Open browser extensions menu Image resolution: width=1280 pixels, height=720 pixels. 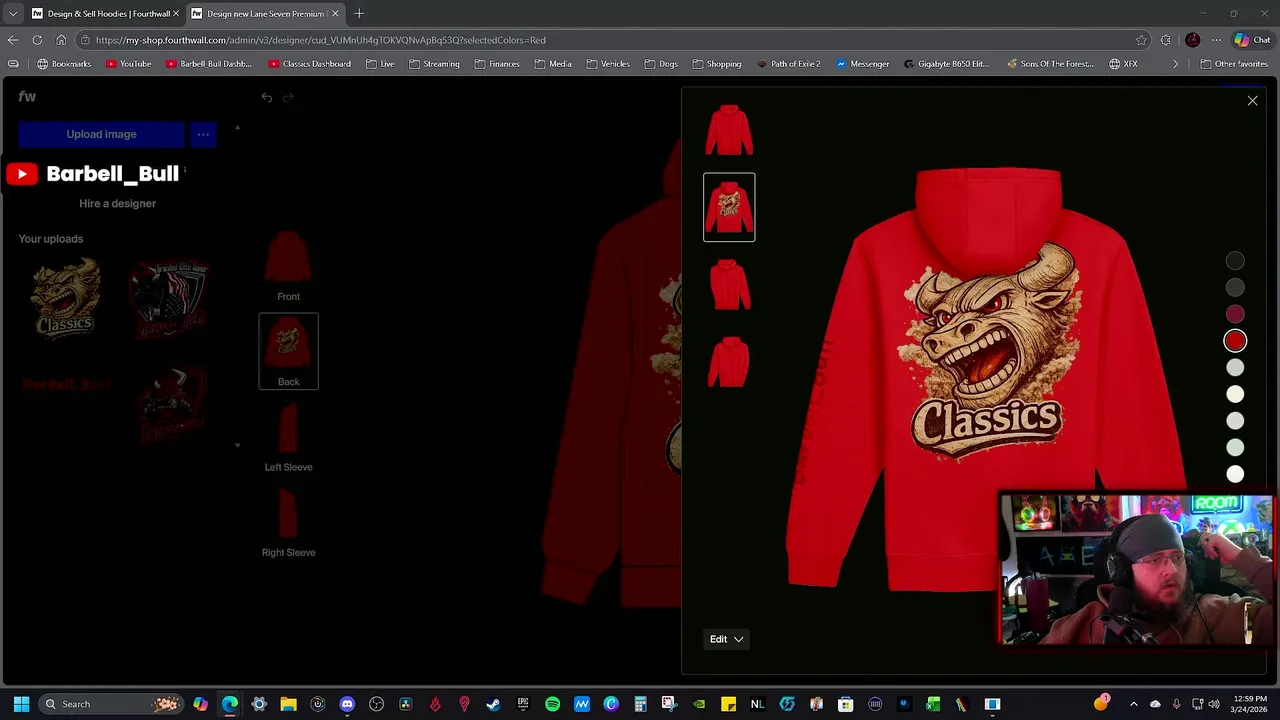[x=1165, y=40]
